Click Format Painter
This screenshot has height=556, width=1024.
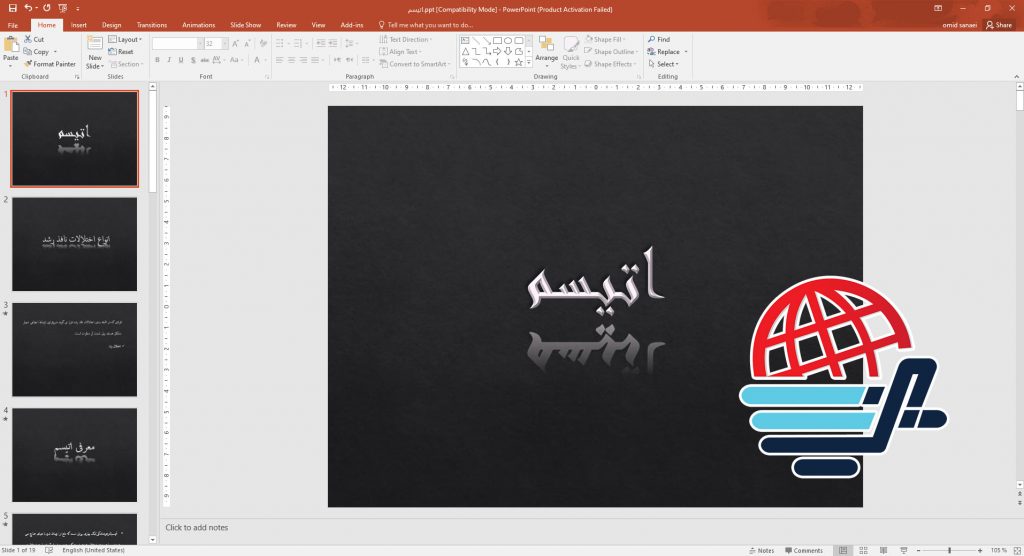pos(50,64)
